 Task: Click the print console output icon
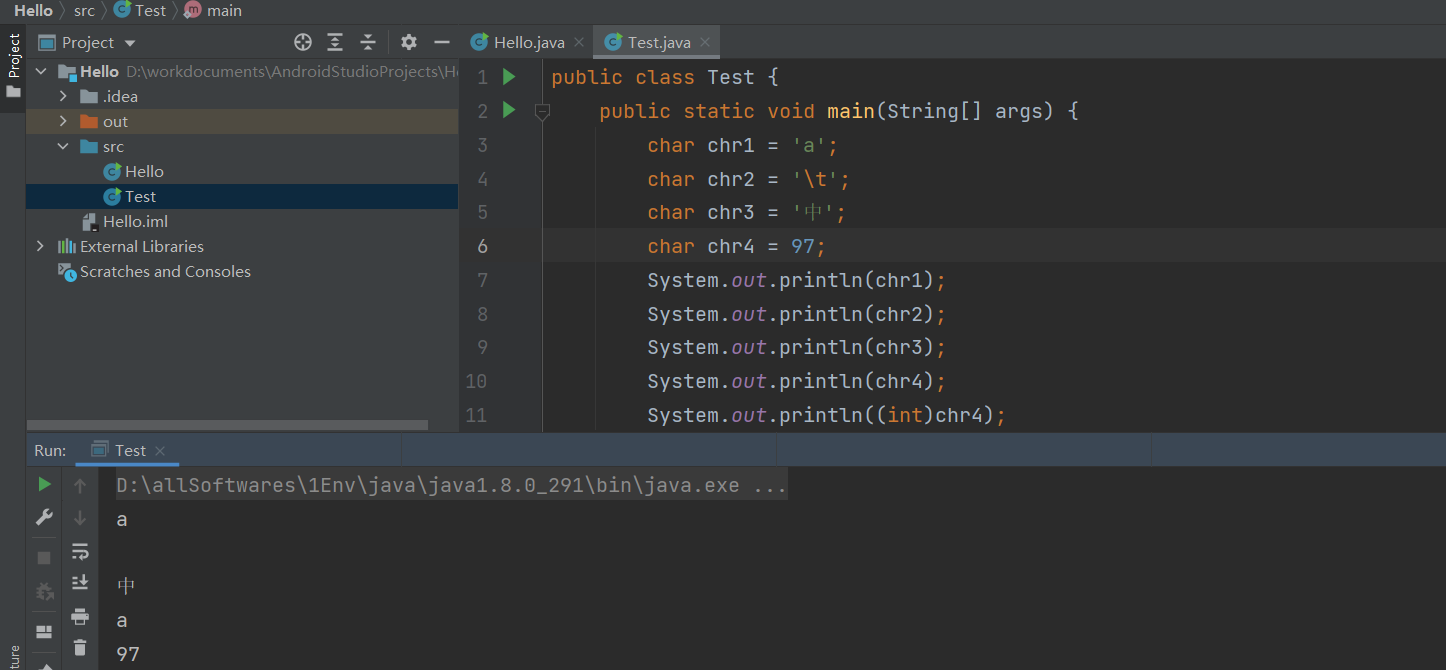pos(80,616)
